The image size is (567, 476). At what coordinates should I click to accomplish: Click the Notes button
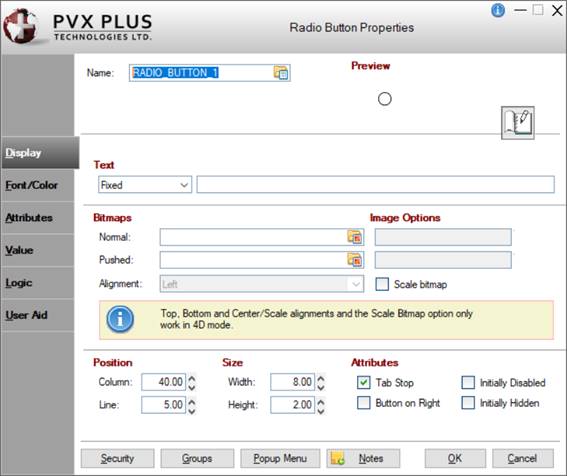point(363,459)
